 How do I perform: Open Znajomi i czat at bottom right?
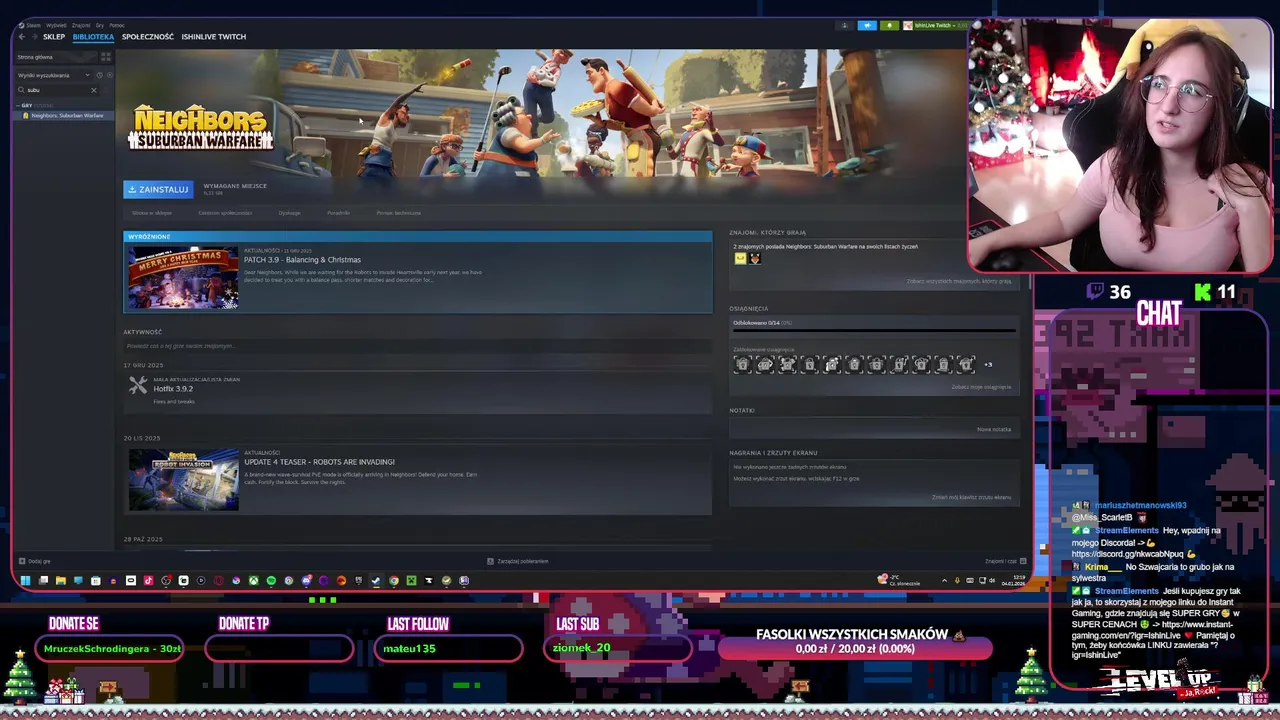1004,561
